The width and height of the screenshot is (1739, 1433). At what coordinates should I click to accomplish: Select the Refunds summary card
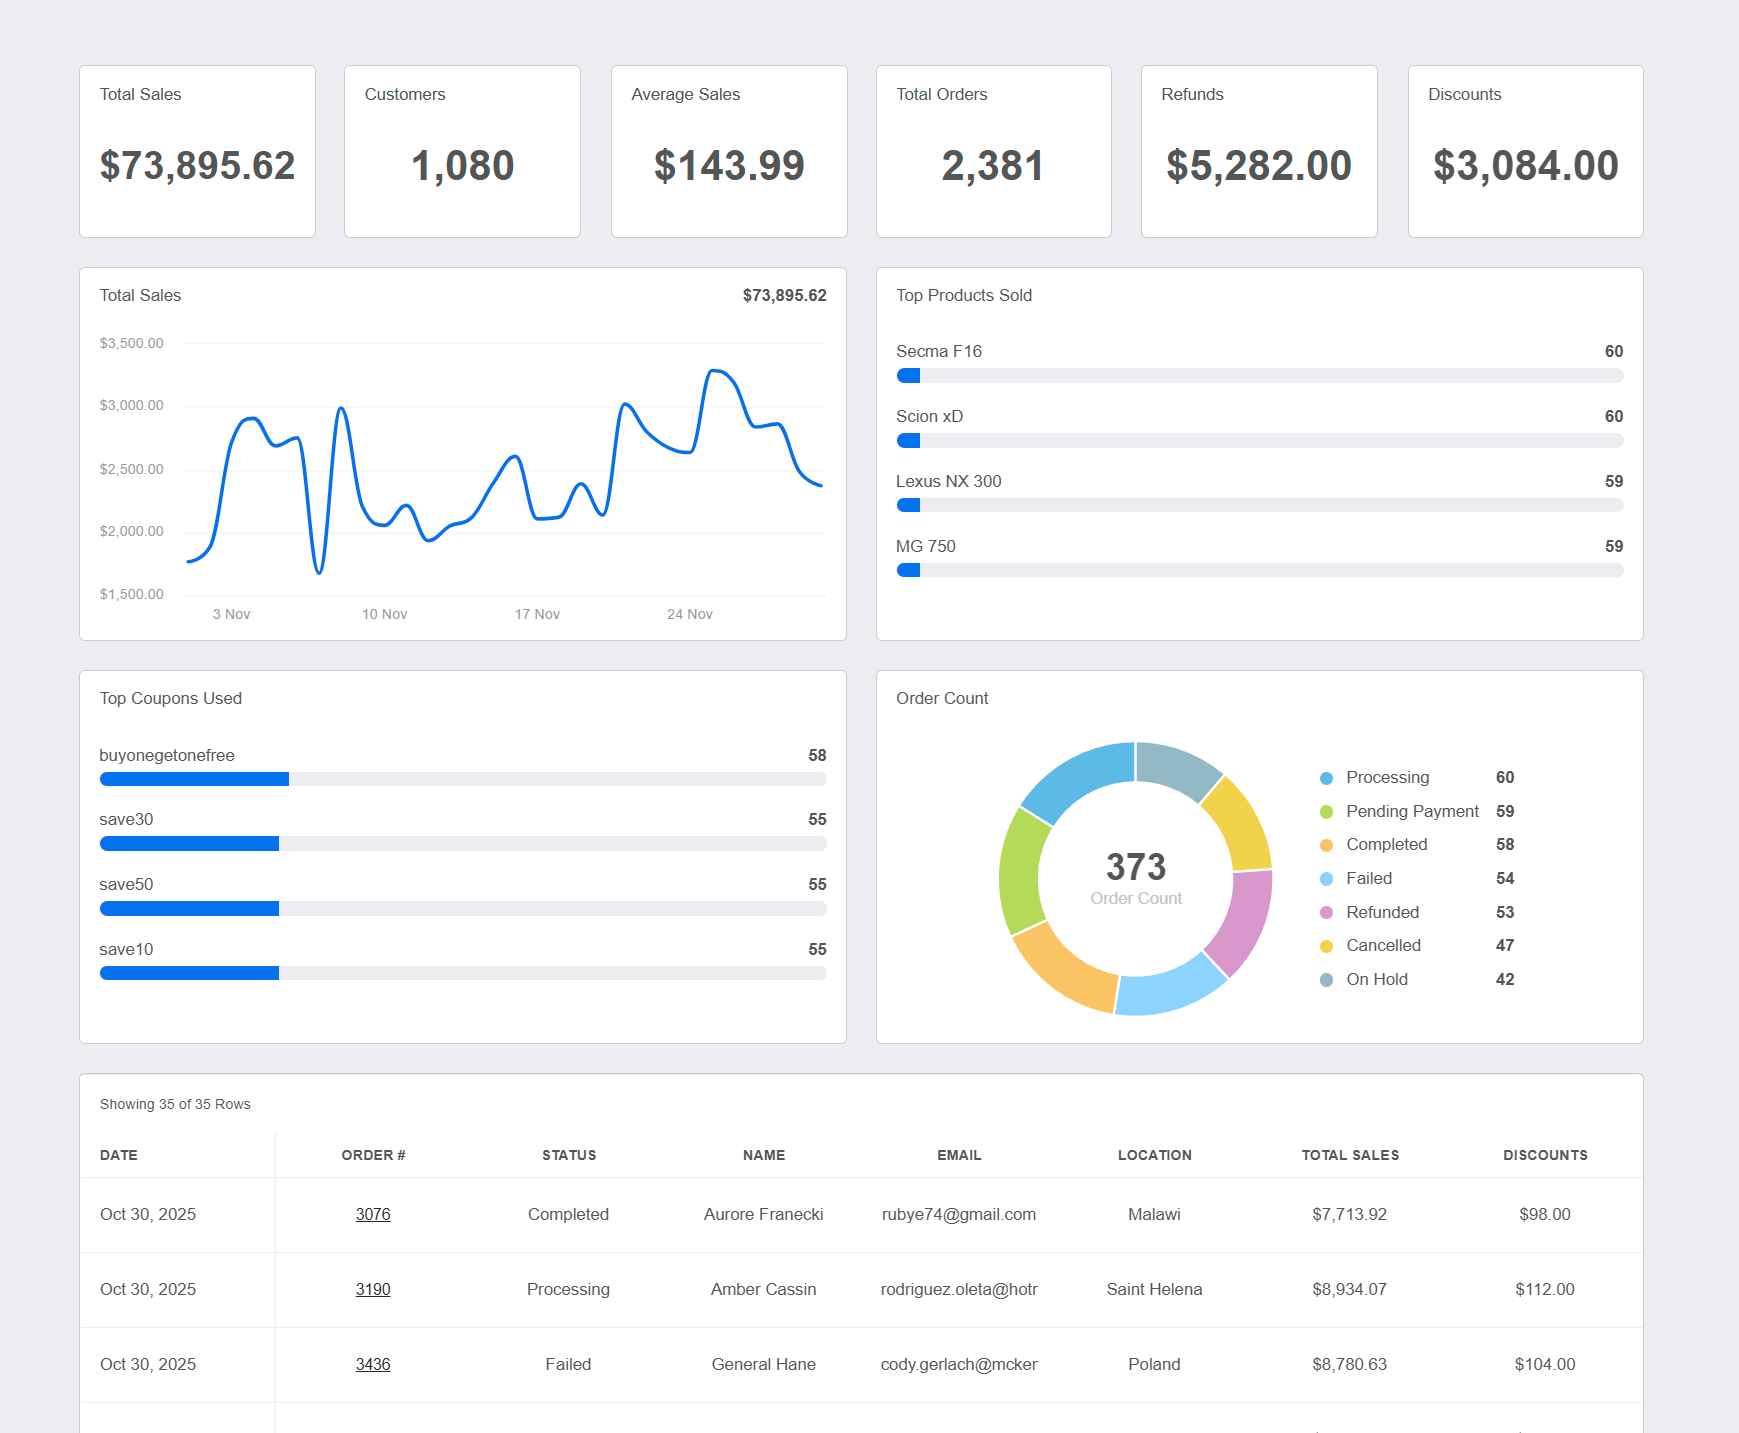click(x=1259, y=151)
